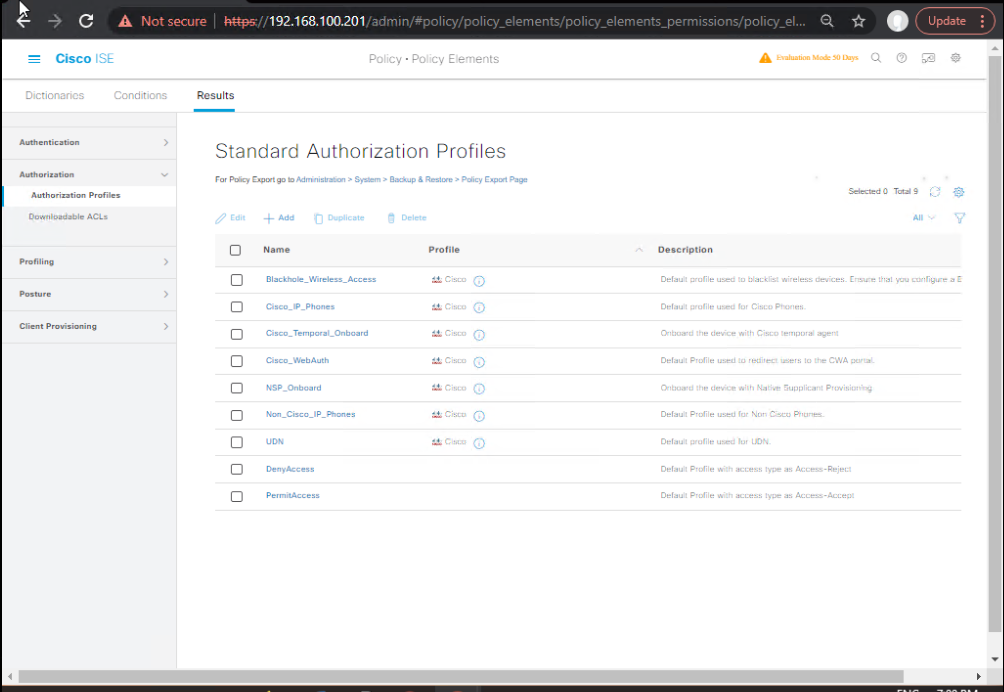Screen dimensions: 1004x692
Task: Click the browser forward arrow
Action: (x=55, y=21)
